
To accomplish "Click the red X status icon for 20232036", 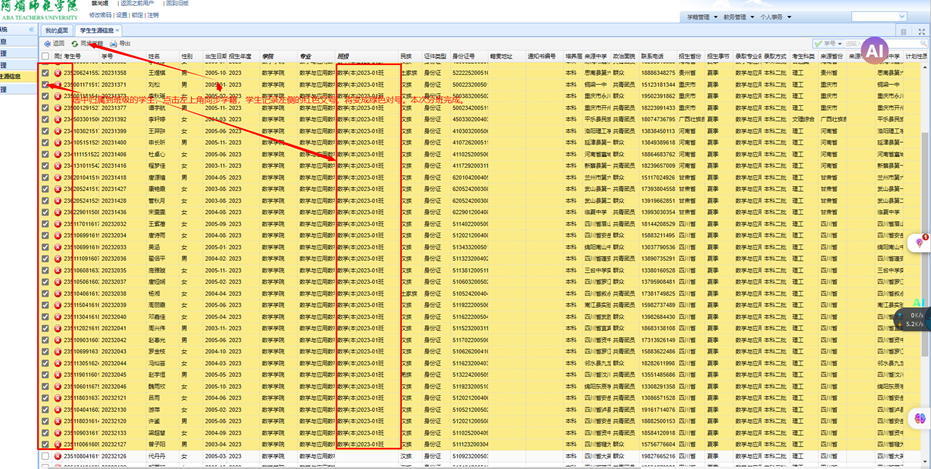I will pos(58,258).
